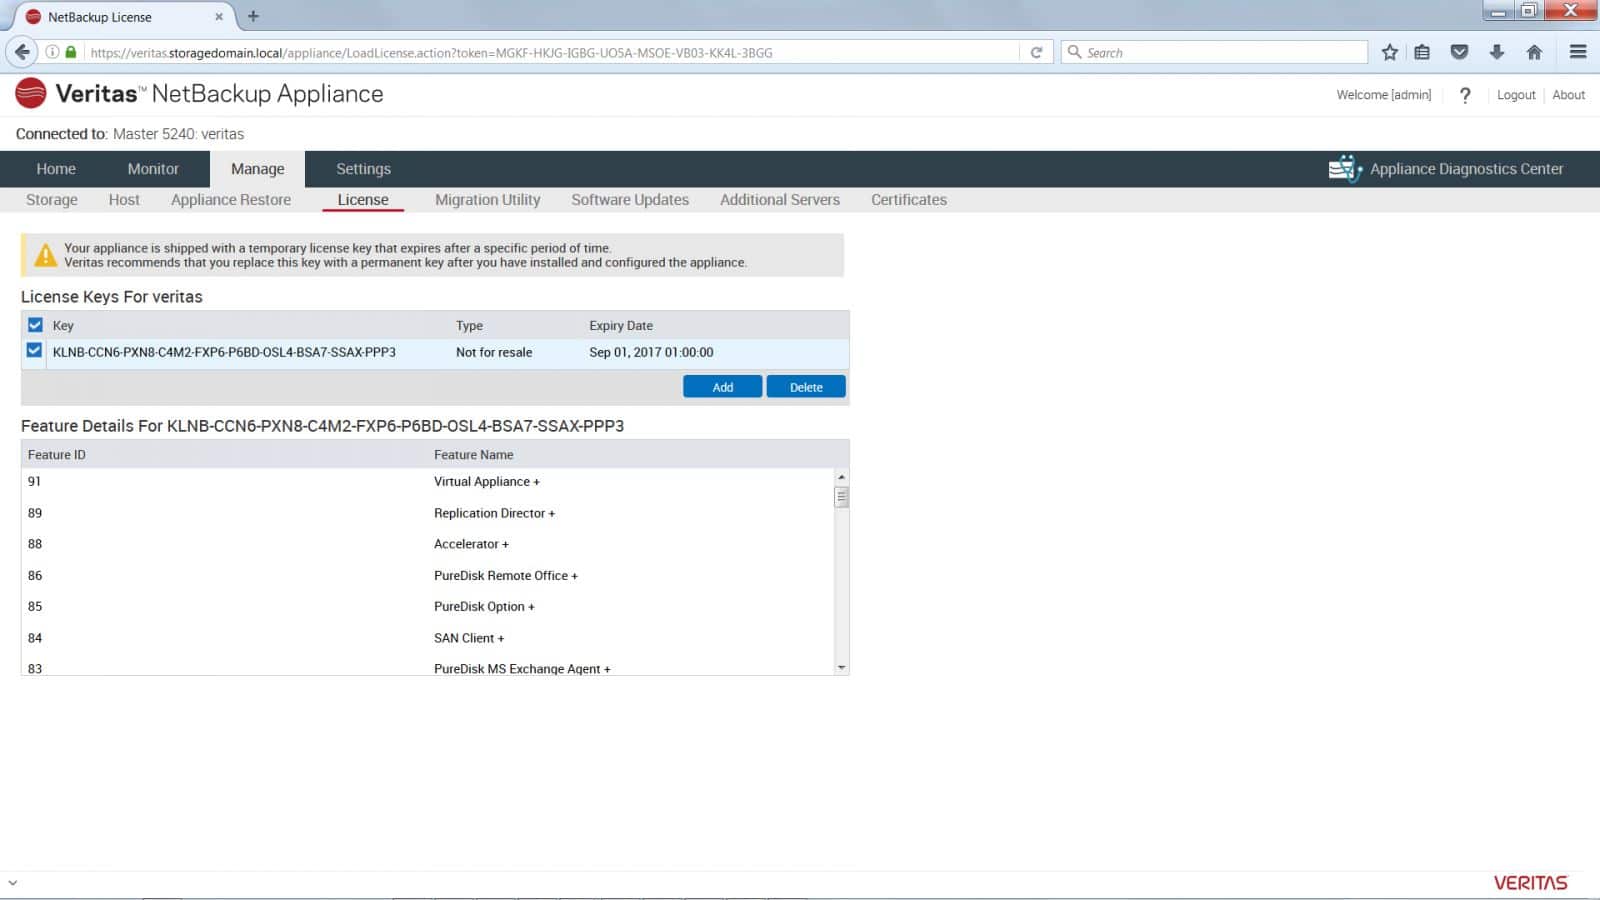
Task: Open the Additional Servers sub-tab
Action: pyautogui.click(x=780, y=200)
